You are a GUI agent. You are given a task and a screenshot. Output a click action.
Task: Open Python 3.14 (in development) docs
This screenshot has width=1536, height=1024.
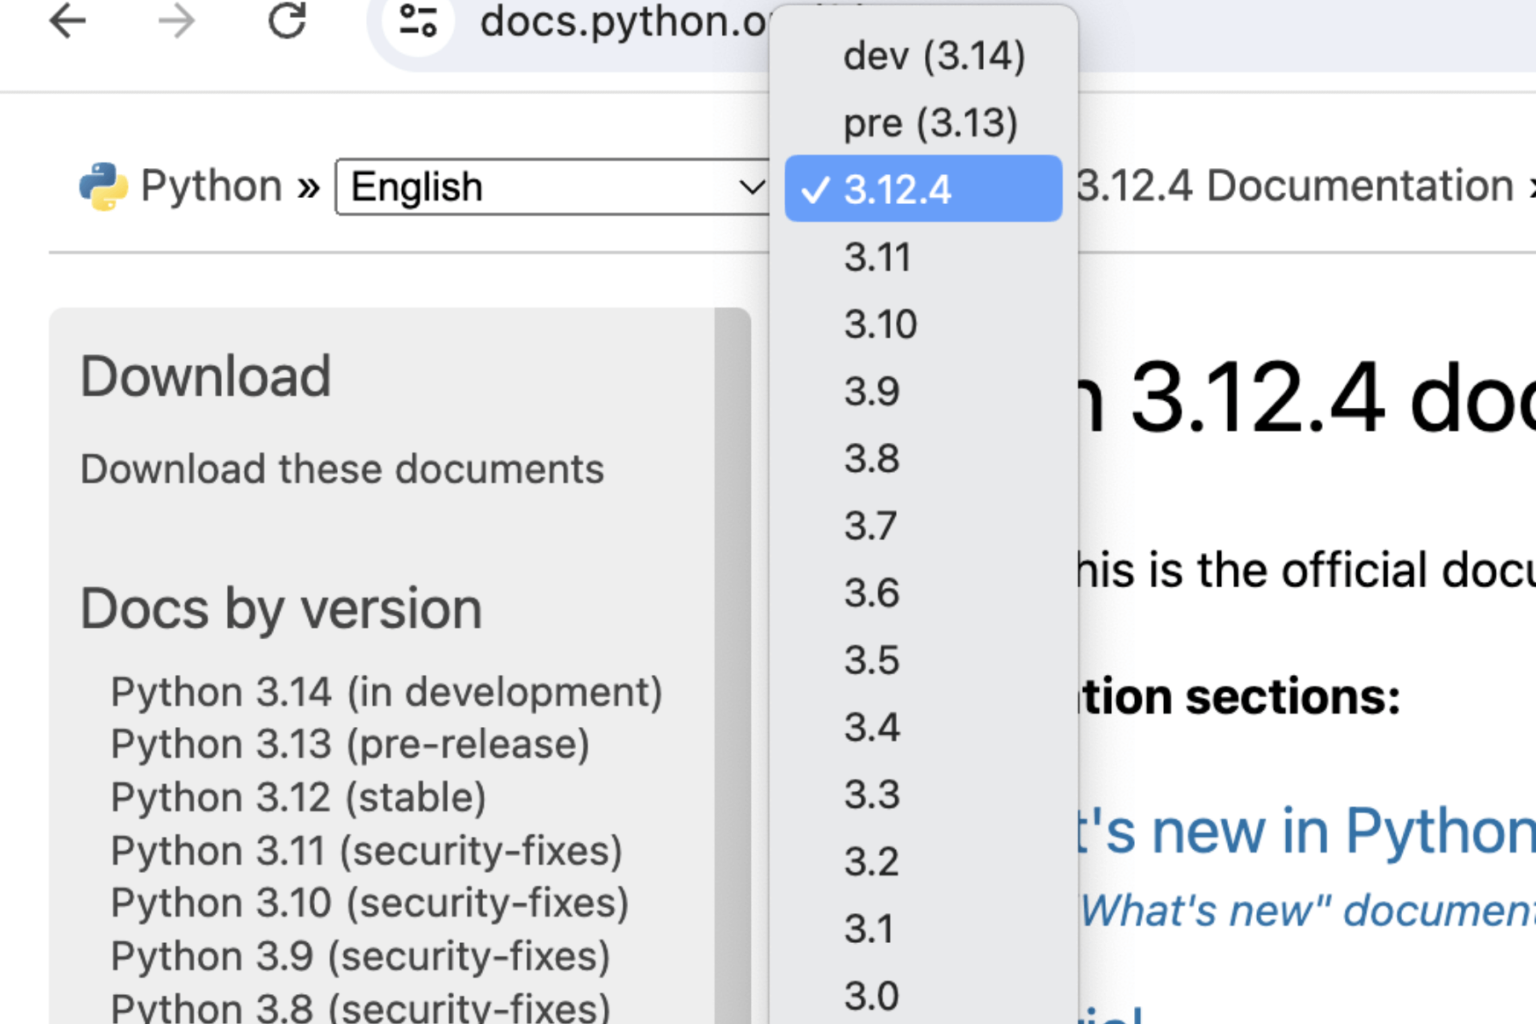coord(386,691)
